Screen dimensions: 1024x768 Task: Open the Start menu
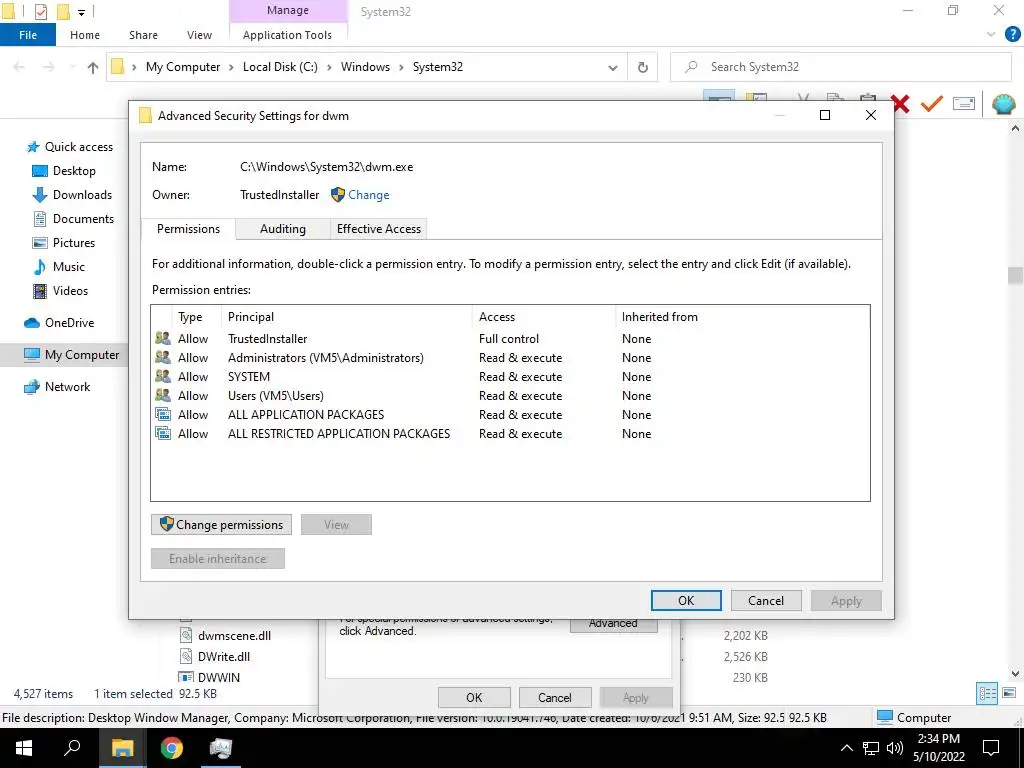point(24,748)
